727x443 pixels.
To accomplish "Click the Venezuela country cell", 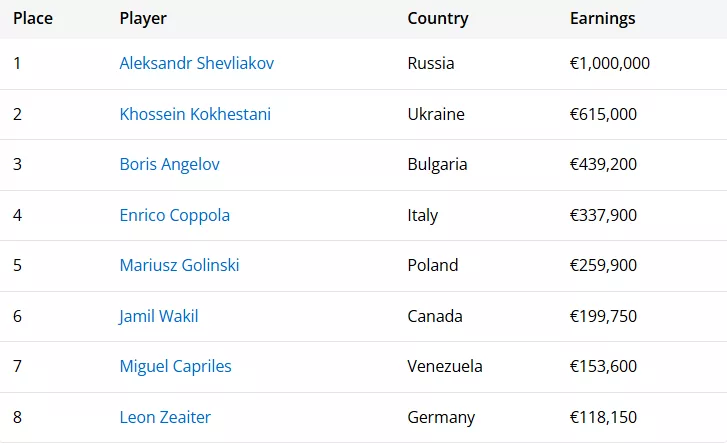I will pos(445,366).
